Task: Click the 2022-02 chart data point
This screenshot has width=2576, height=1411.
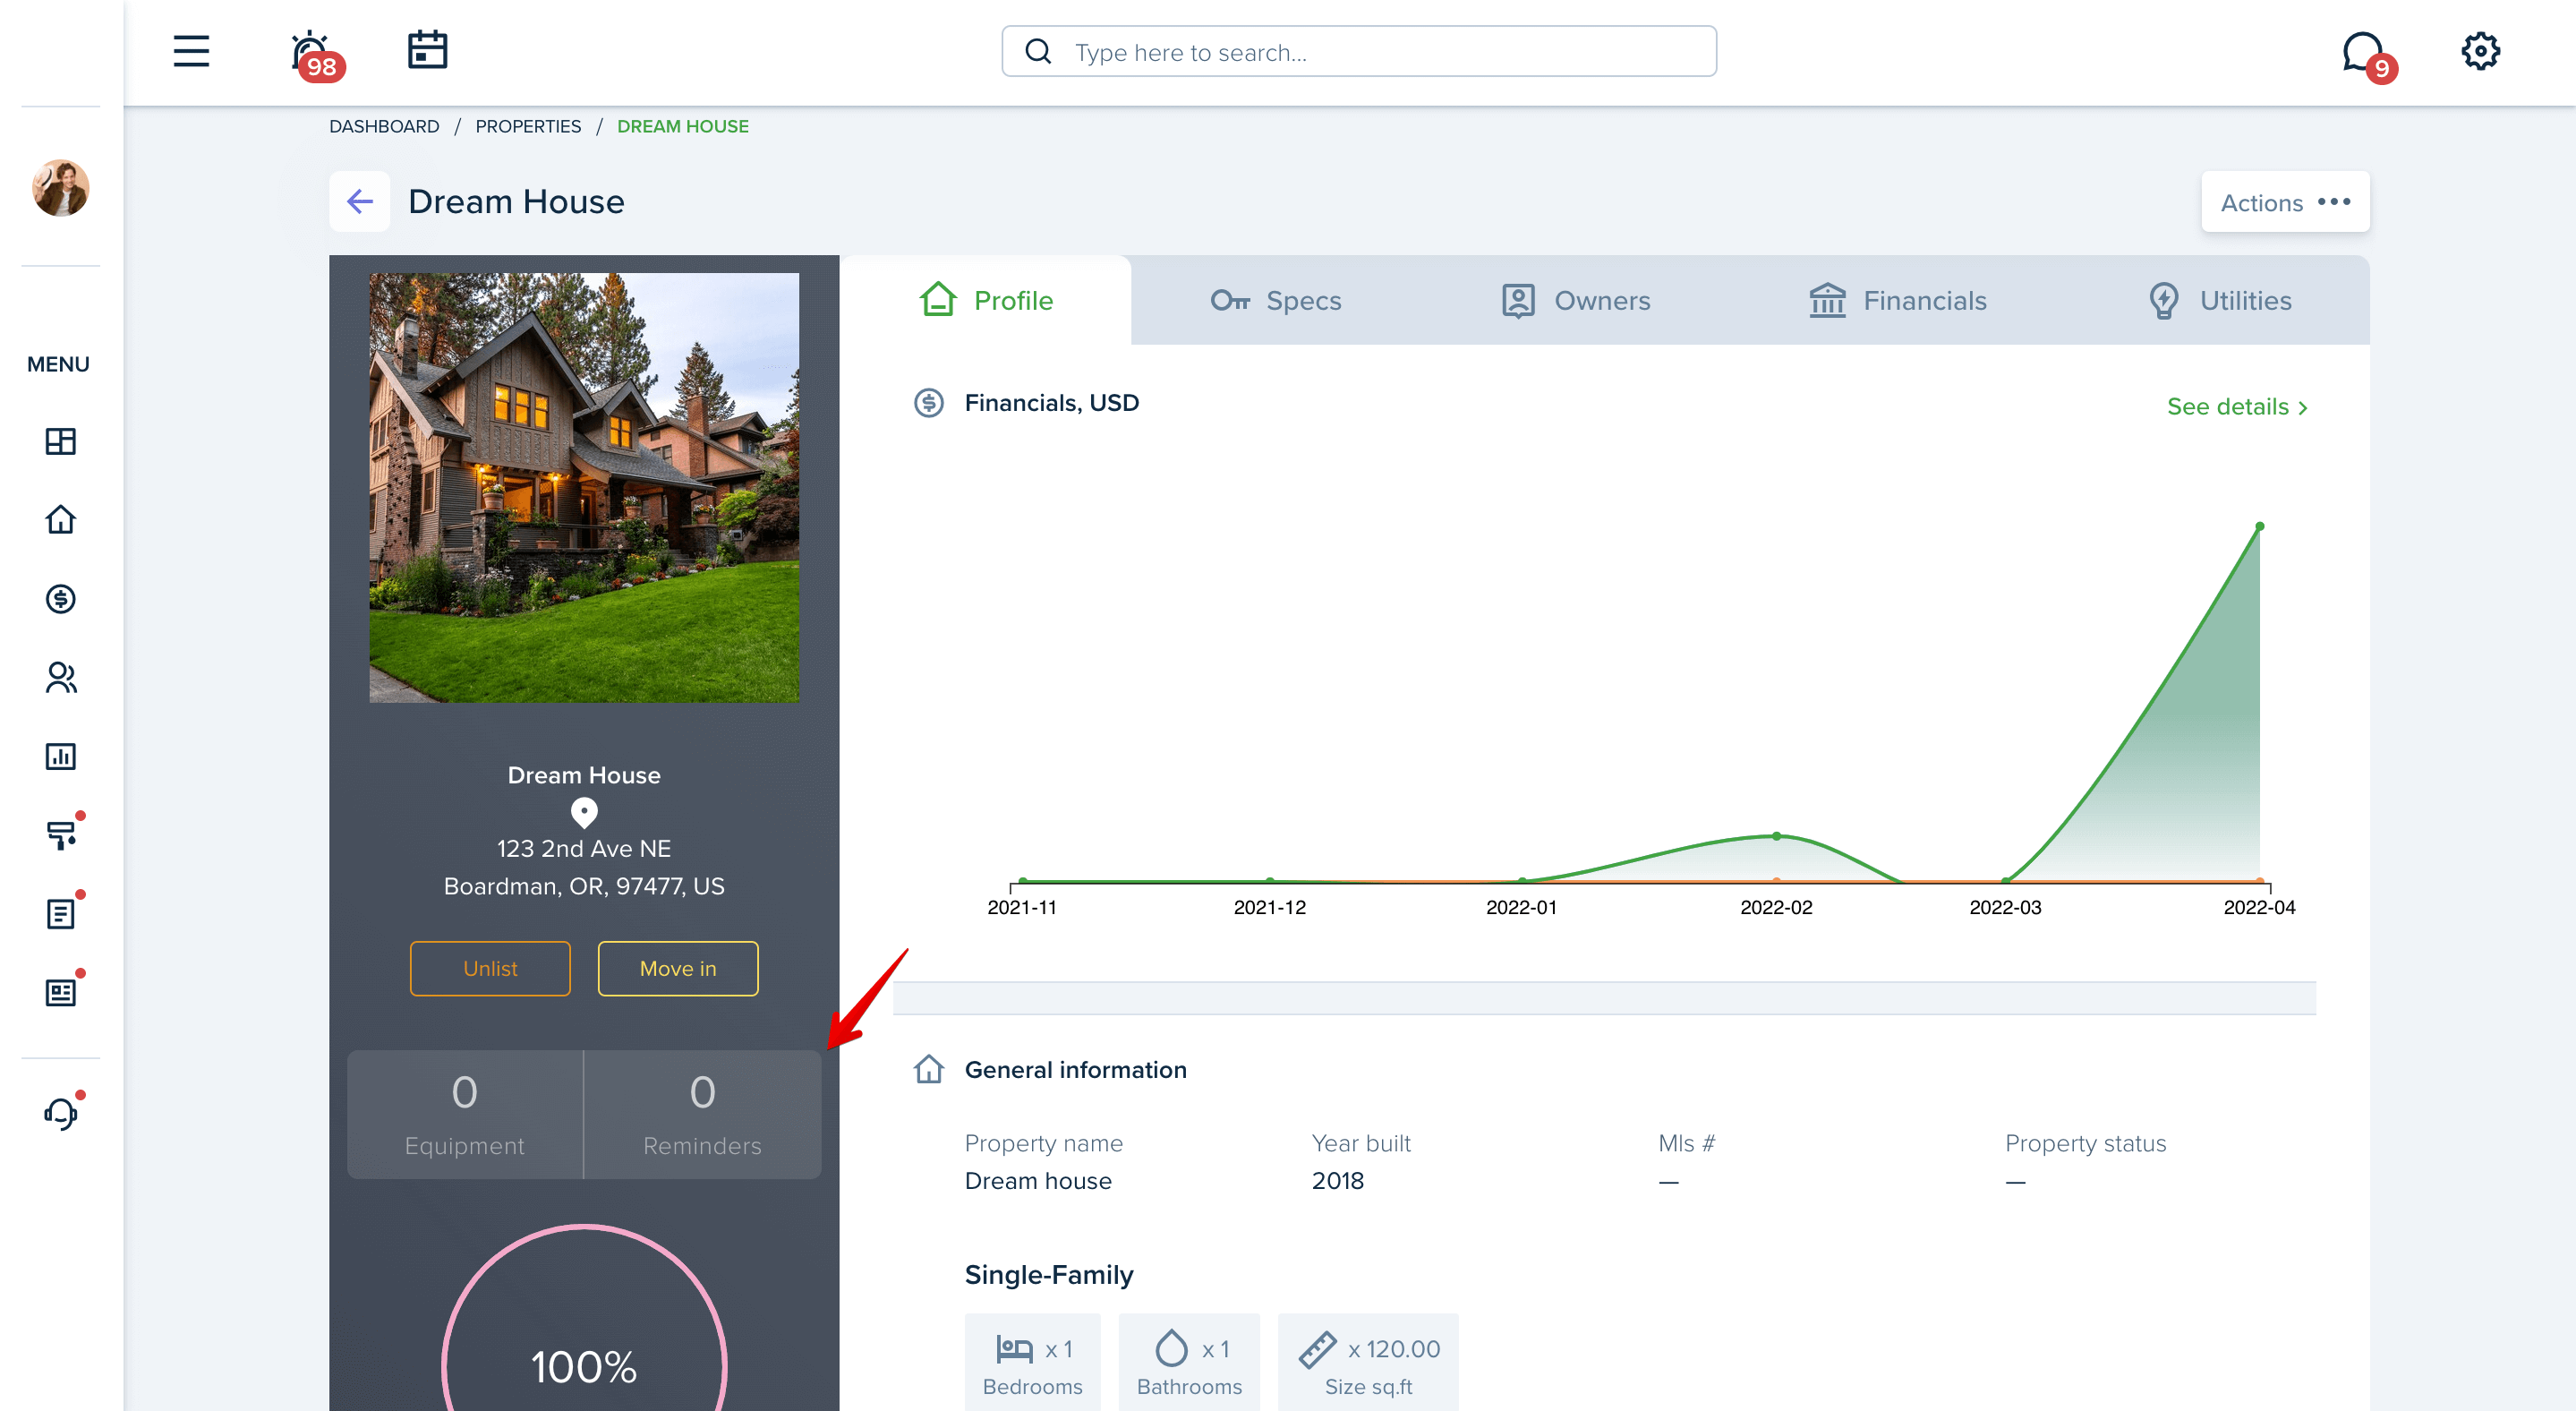Action: pyautogui.click(x=1776, y=836)
